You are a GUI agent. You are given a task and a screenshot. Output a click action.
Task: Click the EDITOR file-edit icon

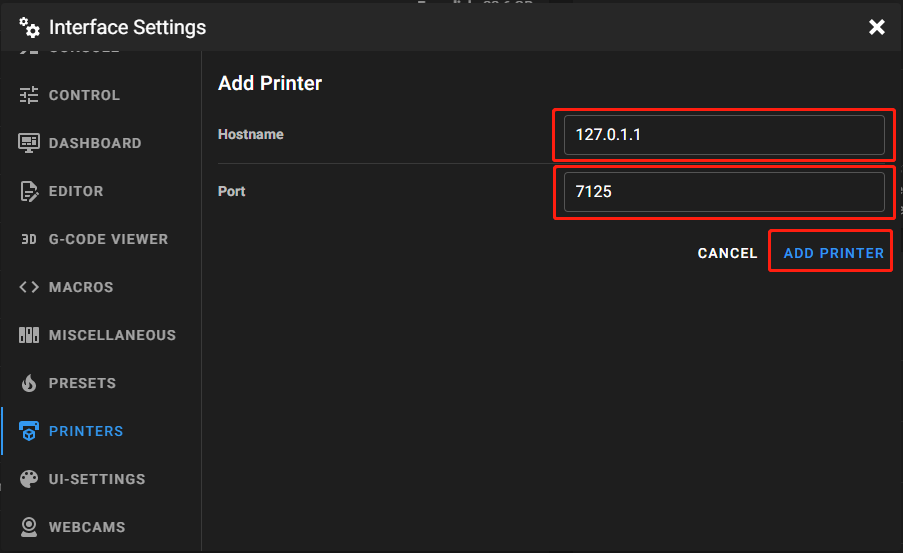(x=29, y=191)
